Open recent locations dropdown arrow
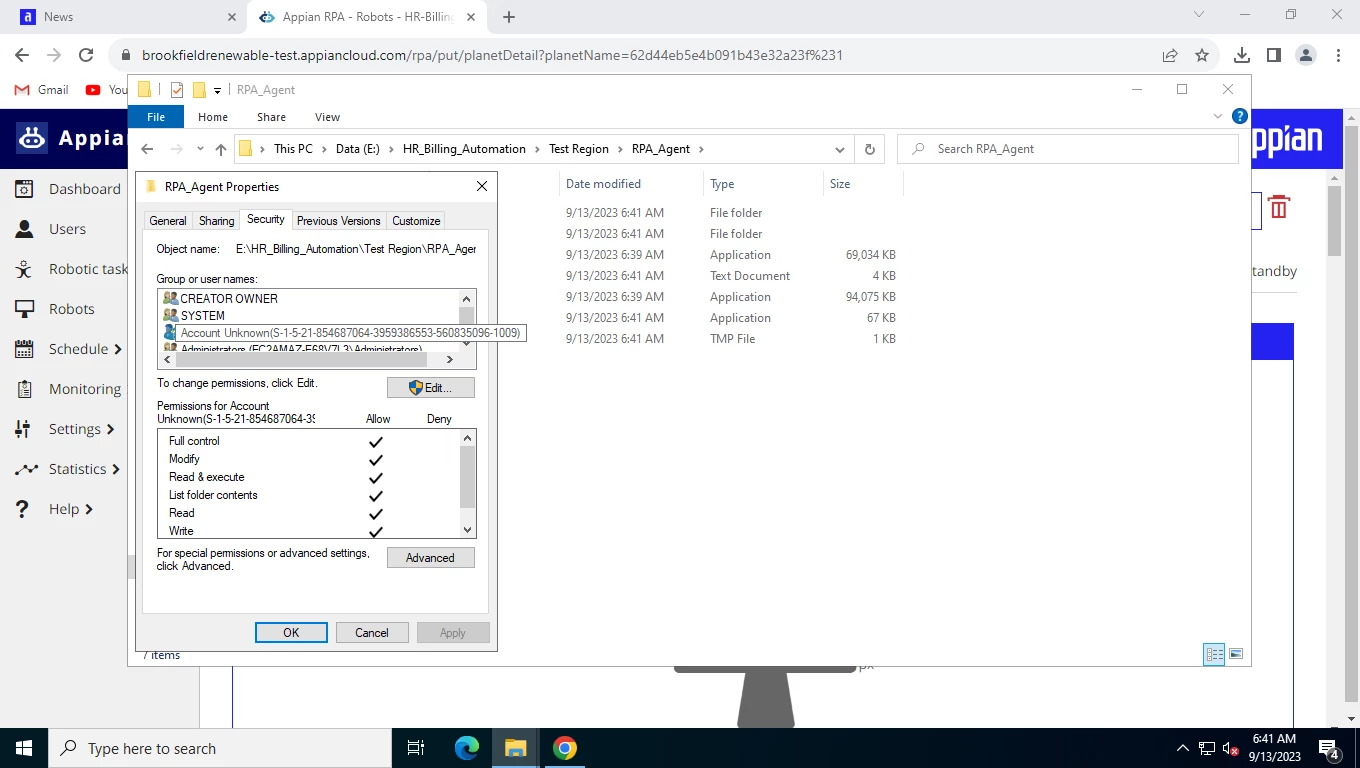Screen dimensions: 1360x768 pos(200,149)
